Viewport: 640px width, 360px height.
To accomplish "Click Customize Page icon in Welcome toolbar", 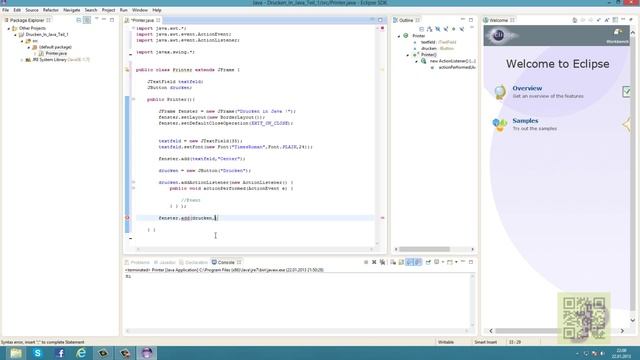I will click(615, 20).
